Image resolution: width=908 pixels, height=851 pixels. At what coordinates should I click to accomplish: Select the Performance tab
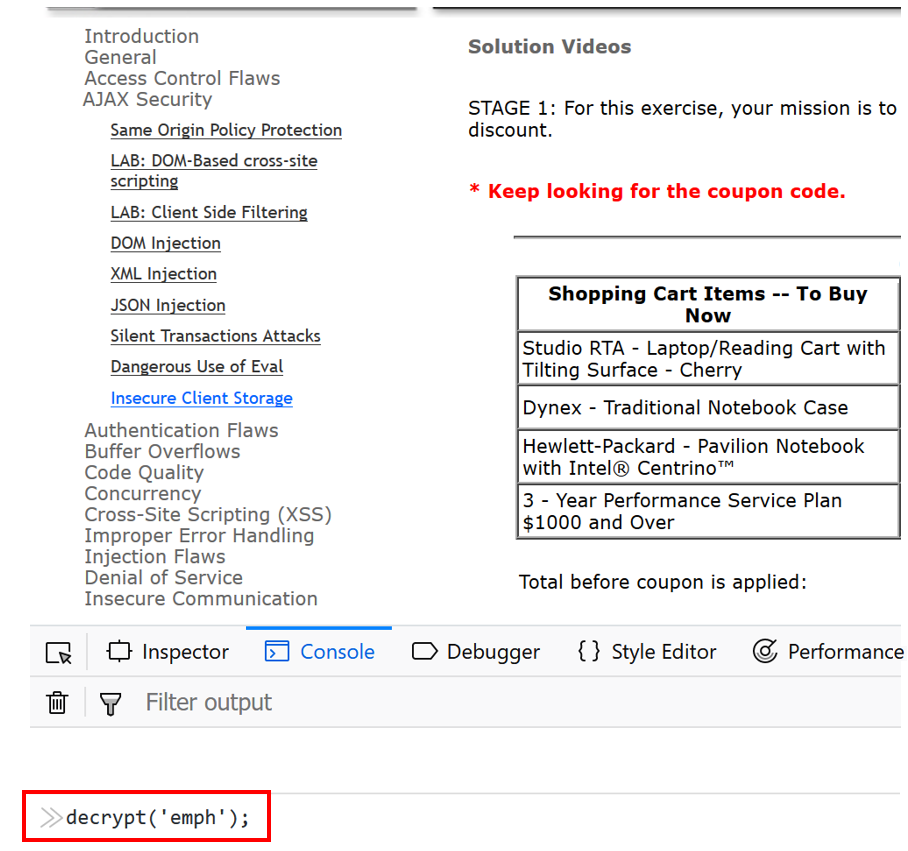[828, 652]
